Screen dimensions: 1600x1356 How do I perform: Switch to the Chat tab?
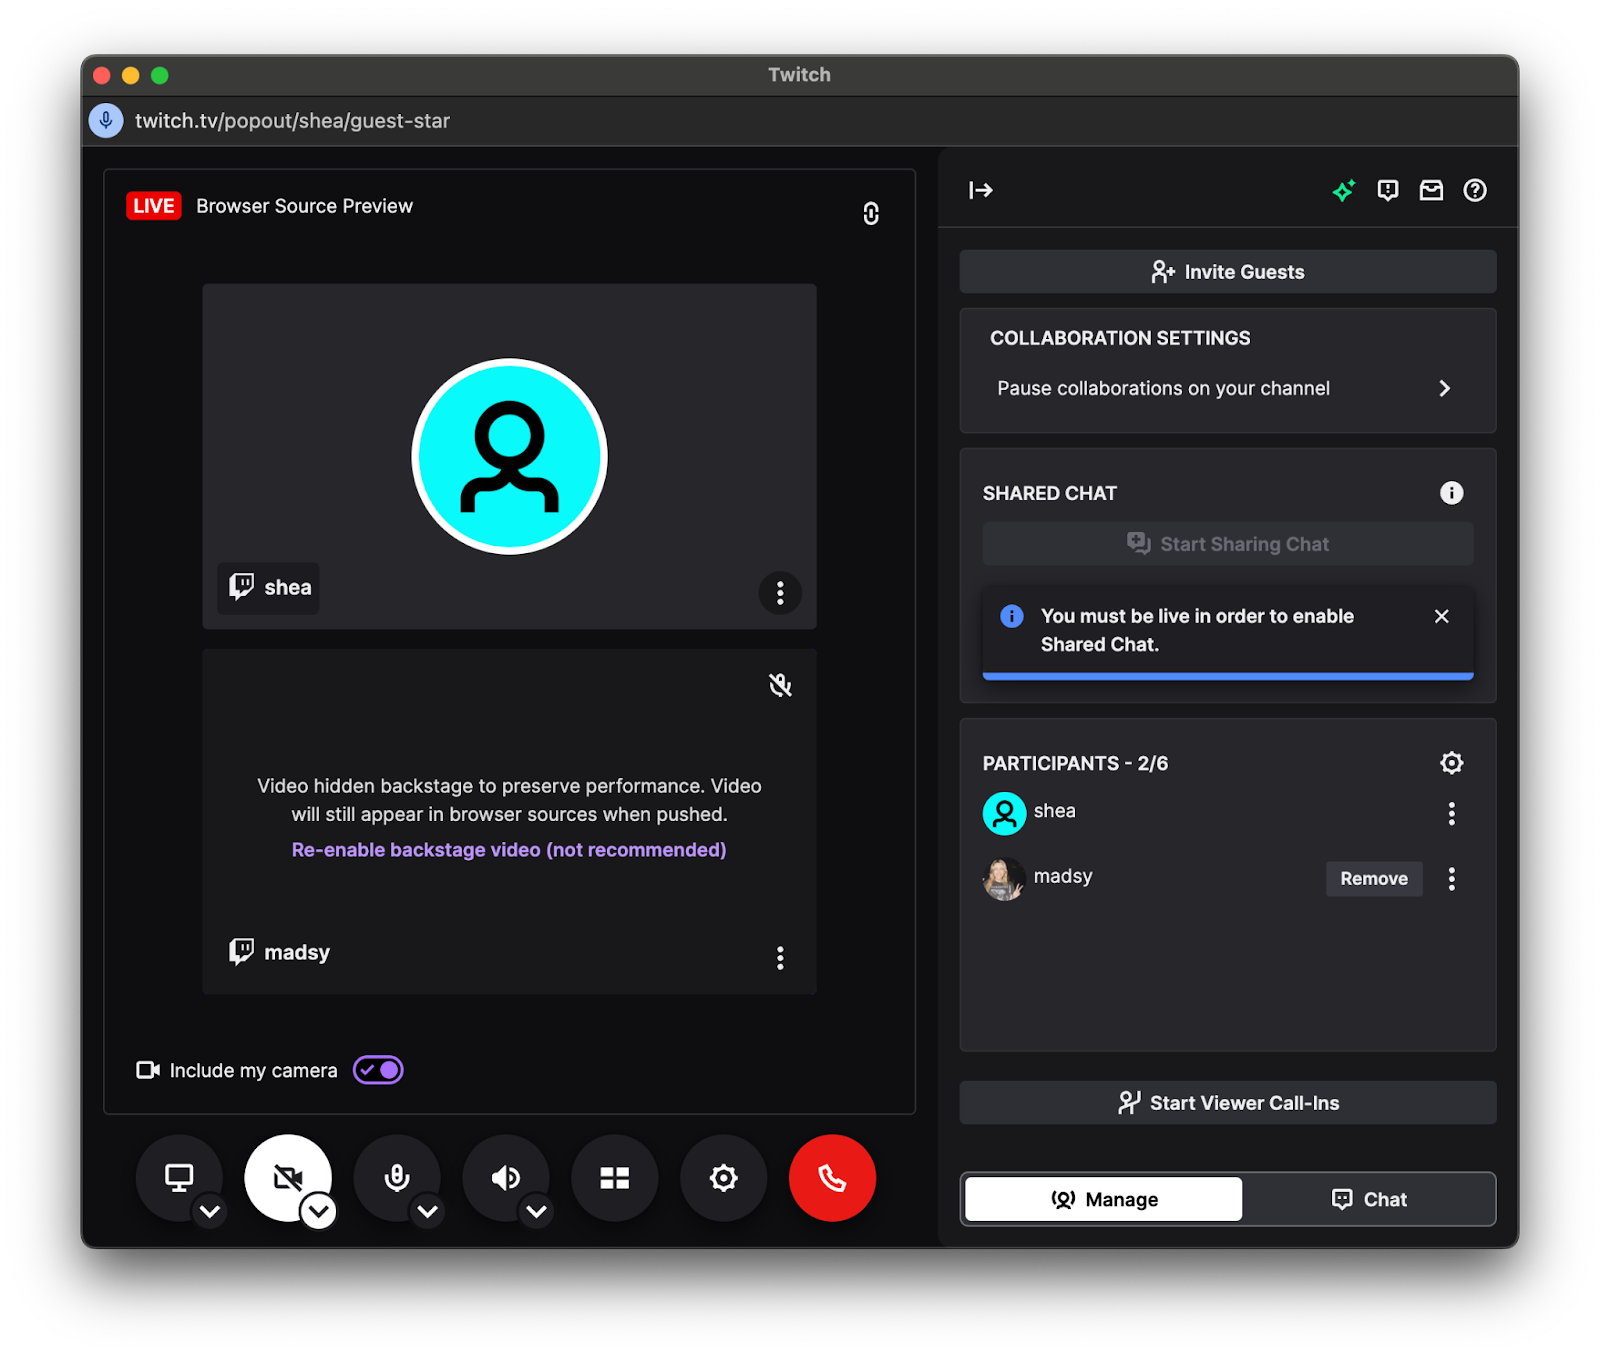(1369, 1199)
